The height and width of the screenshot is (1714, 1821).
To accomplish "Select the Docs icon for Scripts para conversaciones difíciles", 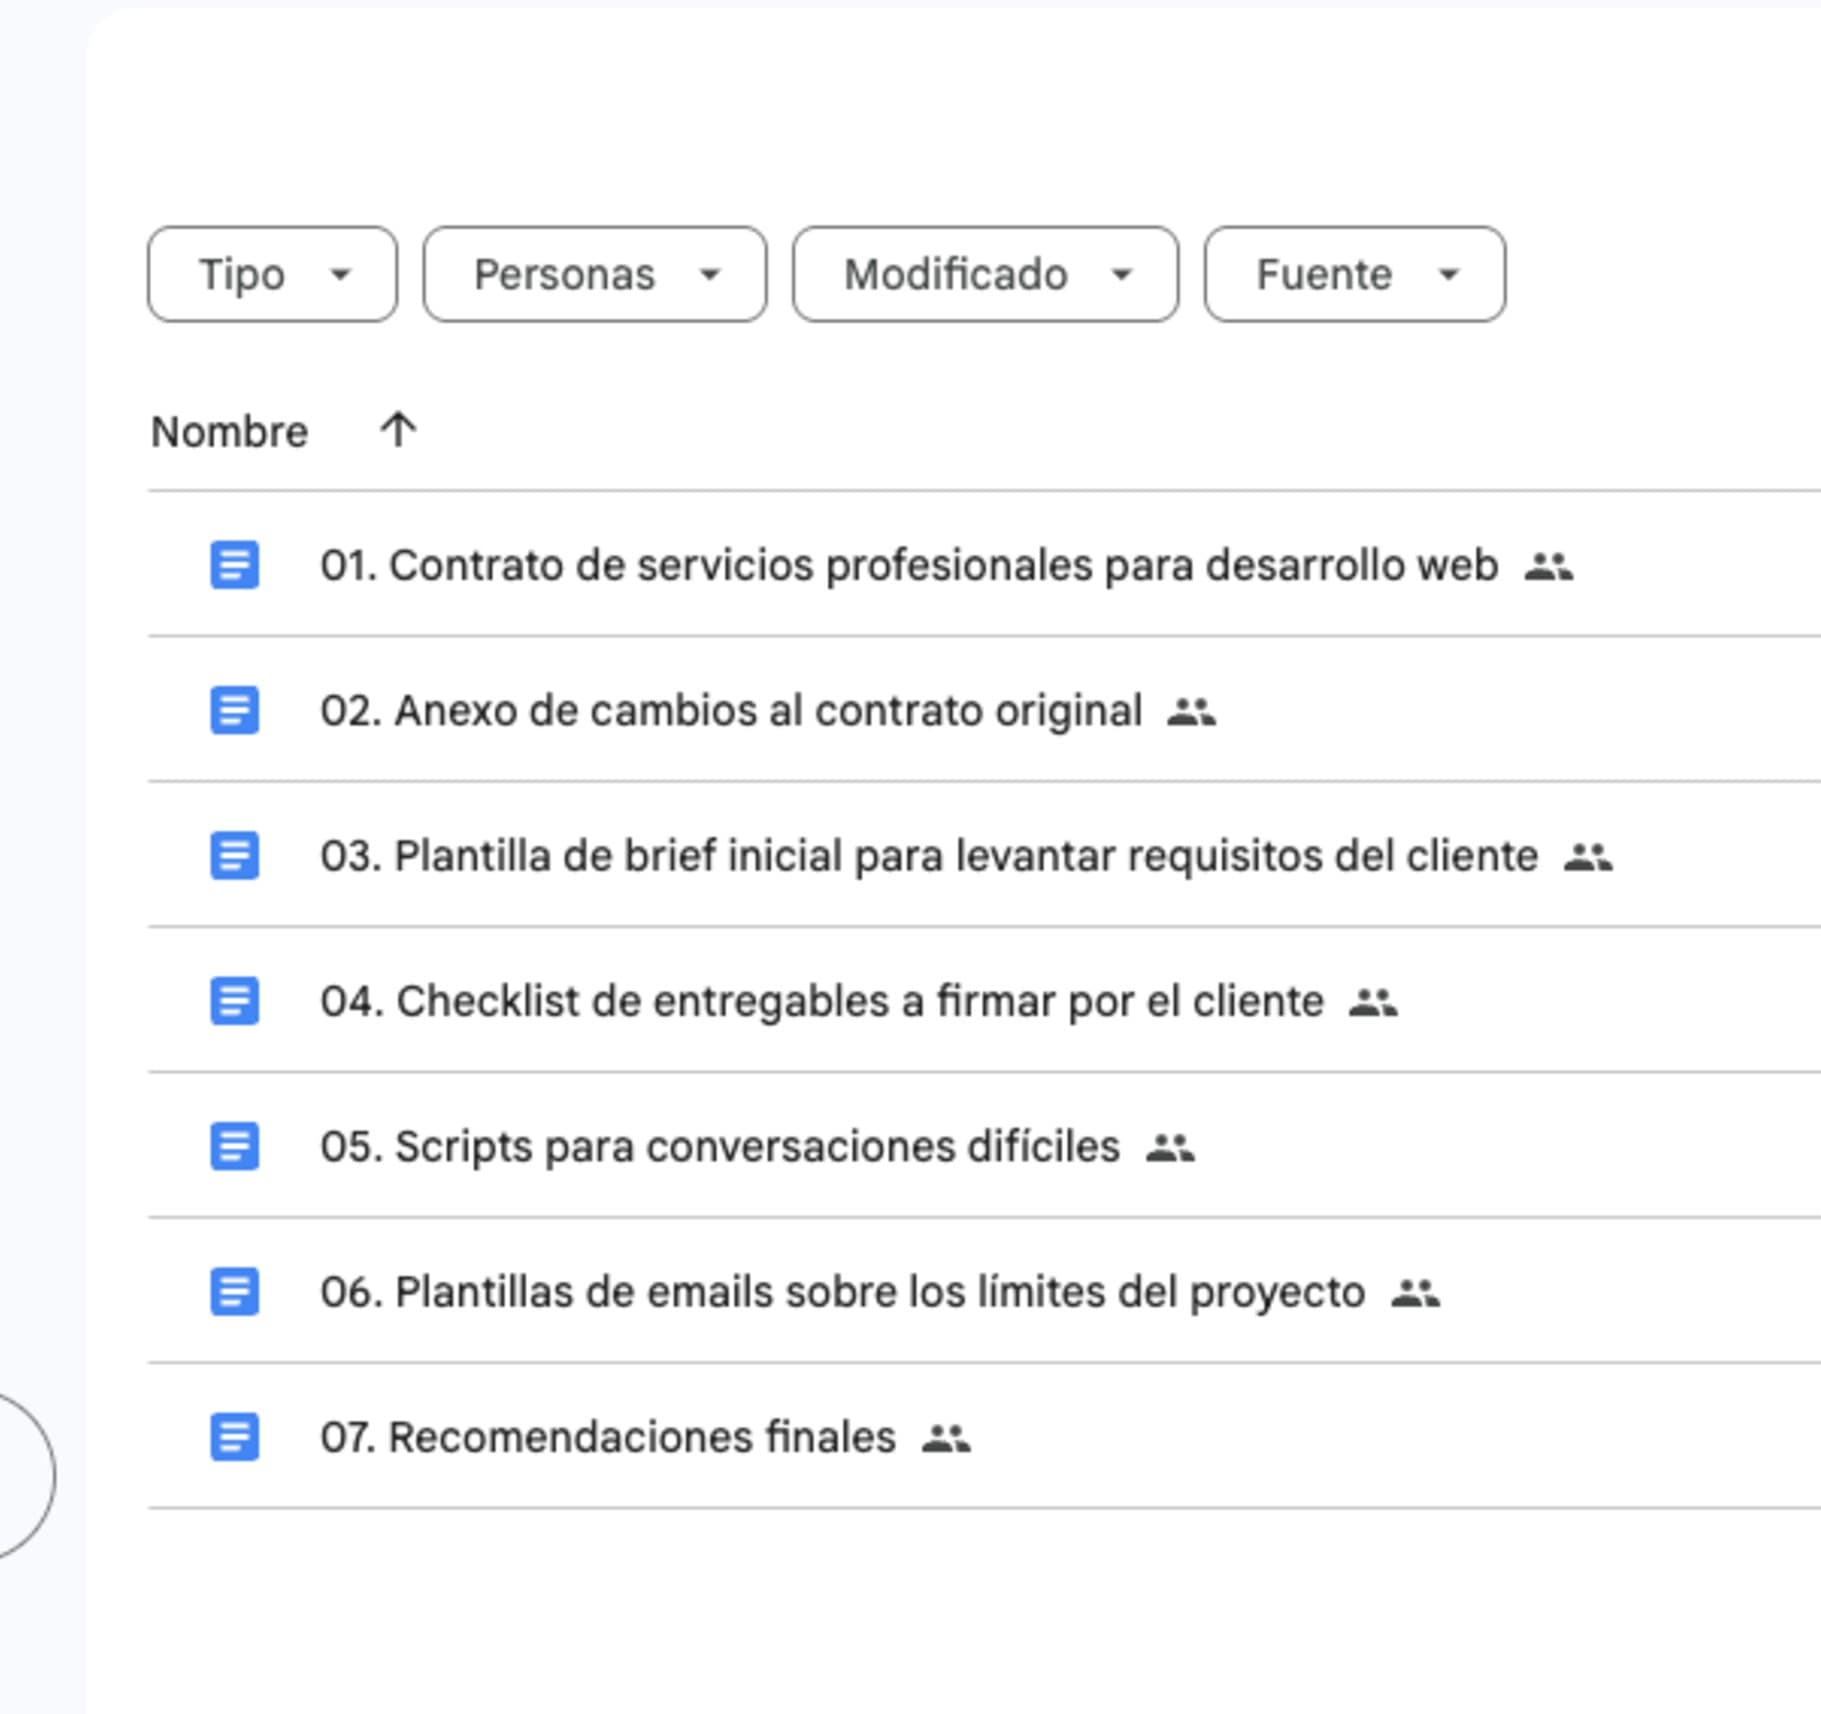I will pyautogui.click(x=234, y=1146).
